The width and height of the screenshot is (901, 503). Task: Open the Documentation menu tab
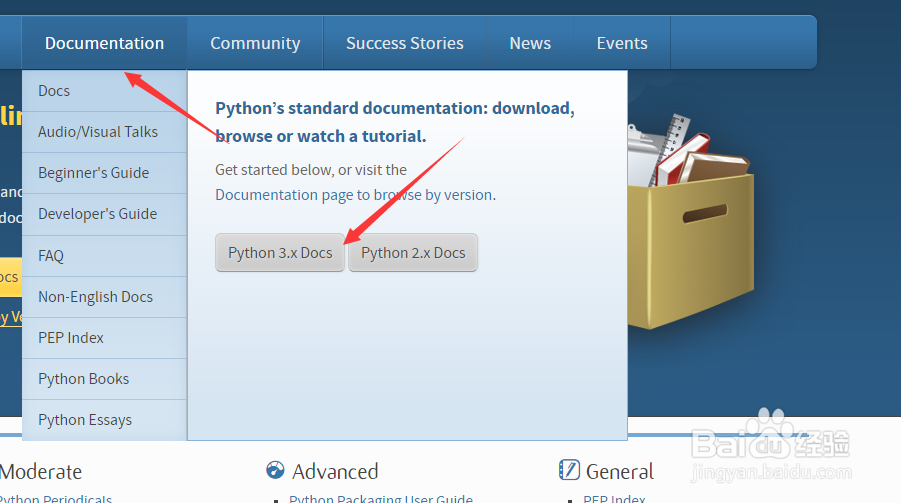(104, 43)
